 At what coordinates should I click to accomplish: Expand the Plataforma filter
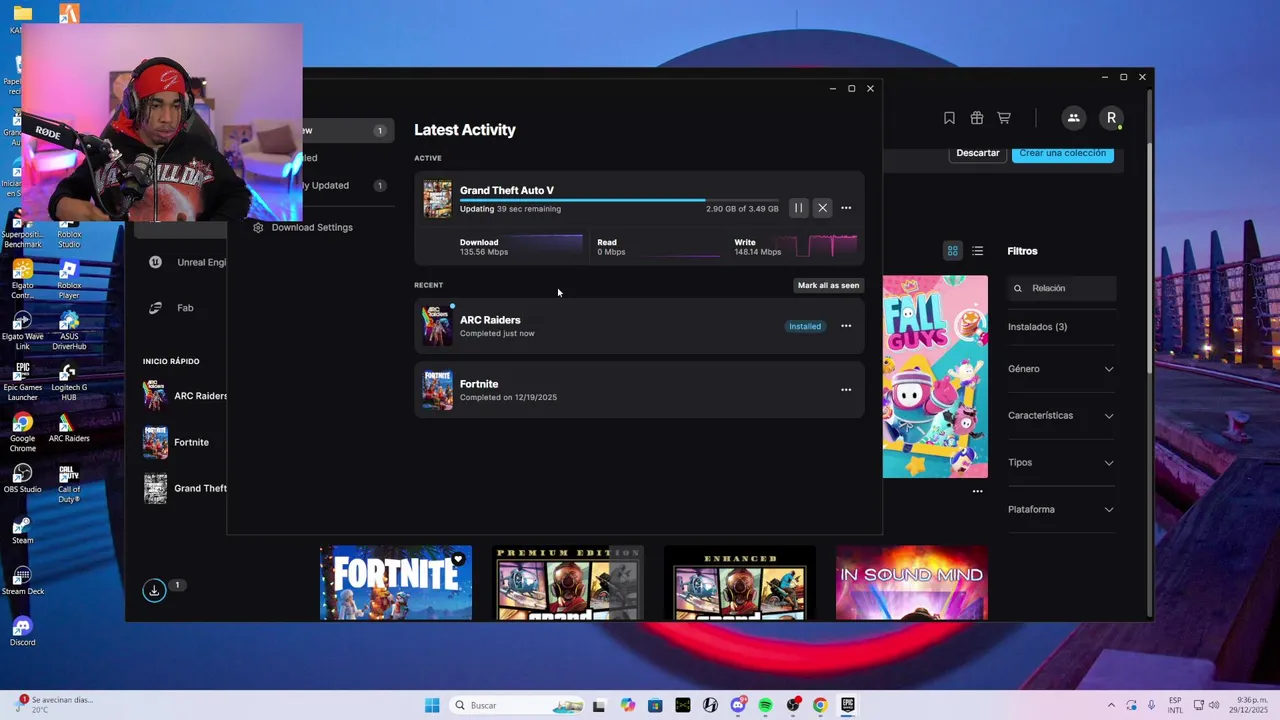click(1061, 510)
